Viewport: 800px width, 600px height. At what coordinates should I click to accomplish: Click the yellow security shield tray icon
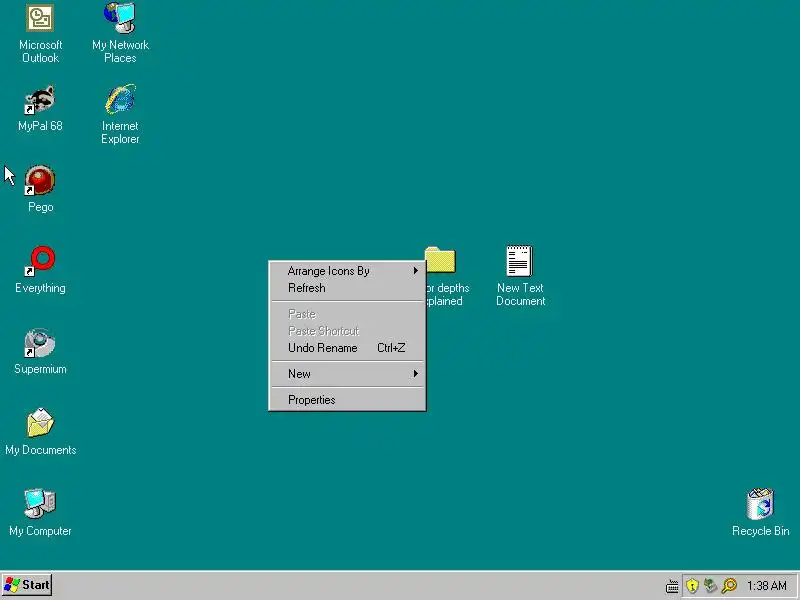[x=692, y=586]
